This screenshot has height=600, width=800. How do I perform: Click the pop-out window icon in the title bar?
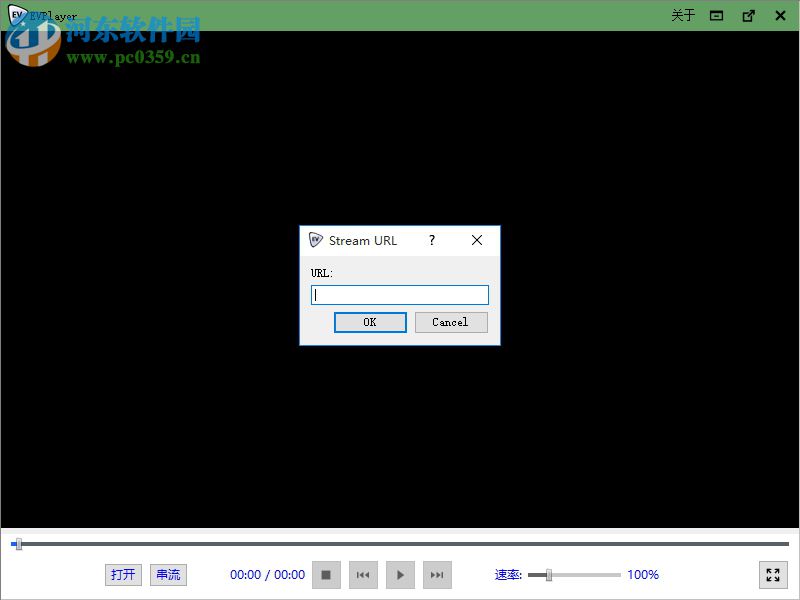click(748, 16)
